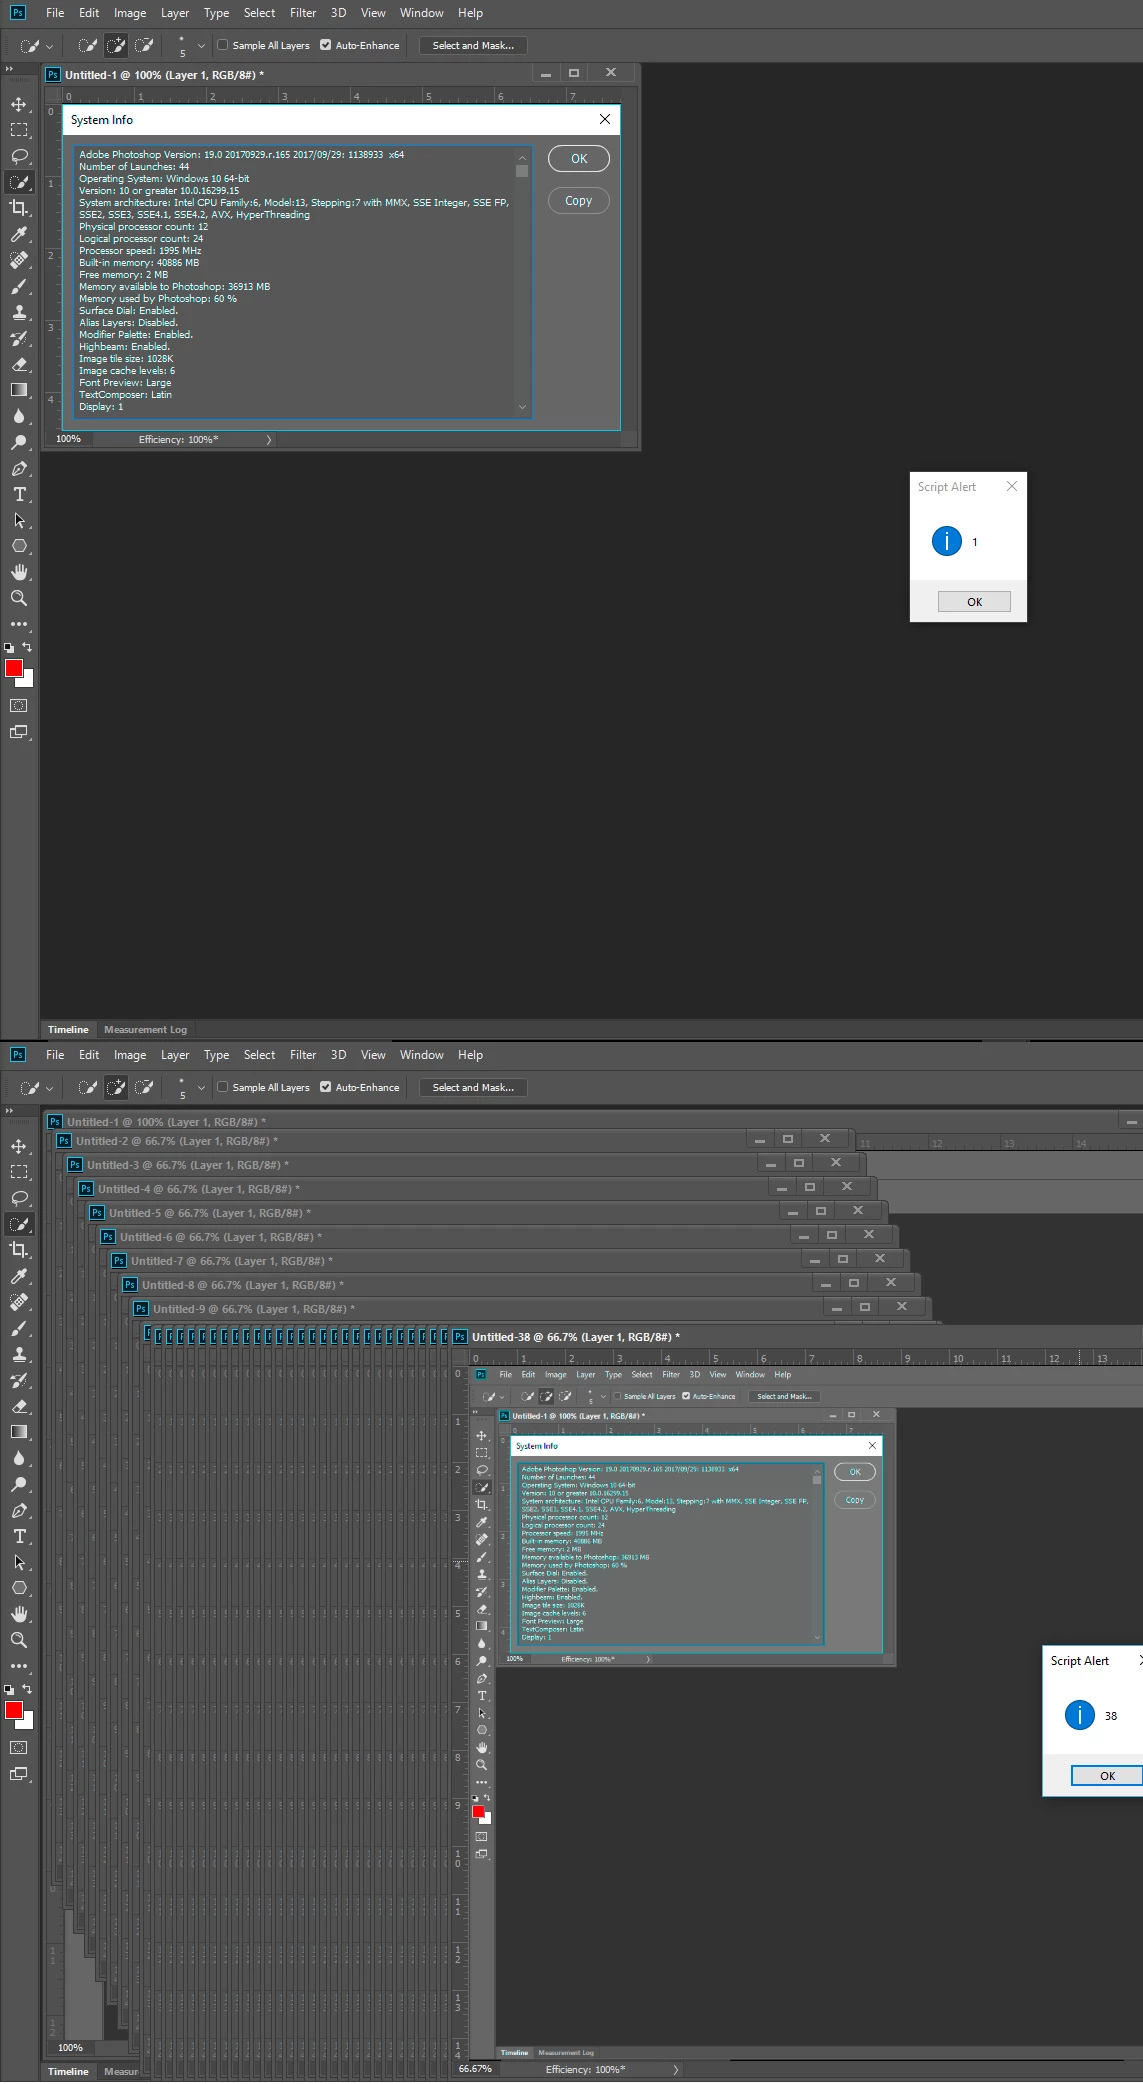Open Window menu in upper Photoshop
The height and width of the screenshot is (2084, 1143).
[422, 13]
